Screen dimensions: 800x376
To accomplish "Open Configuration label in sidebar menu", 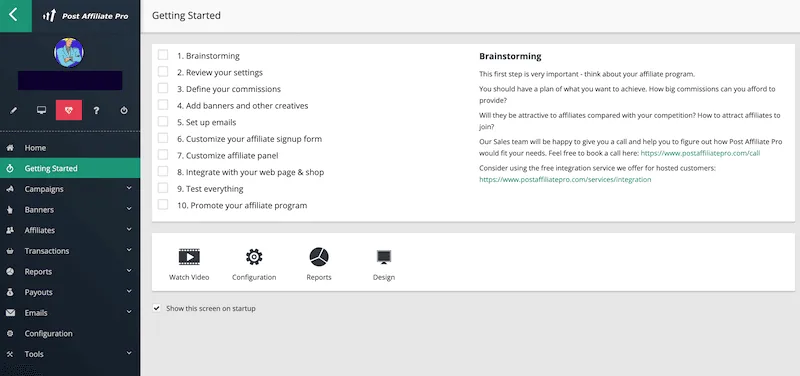I will click(x=48, y=334).
